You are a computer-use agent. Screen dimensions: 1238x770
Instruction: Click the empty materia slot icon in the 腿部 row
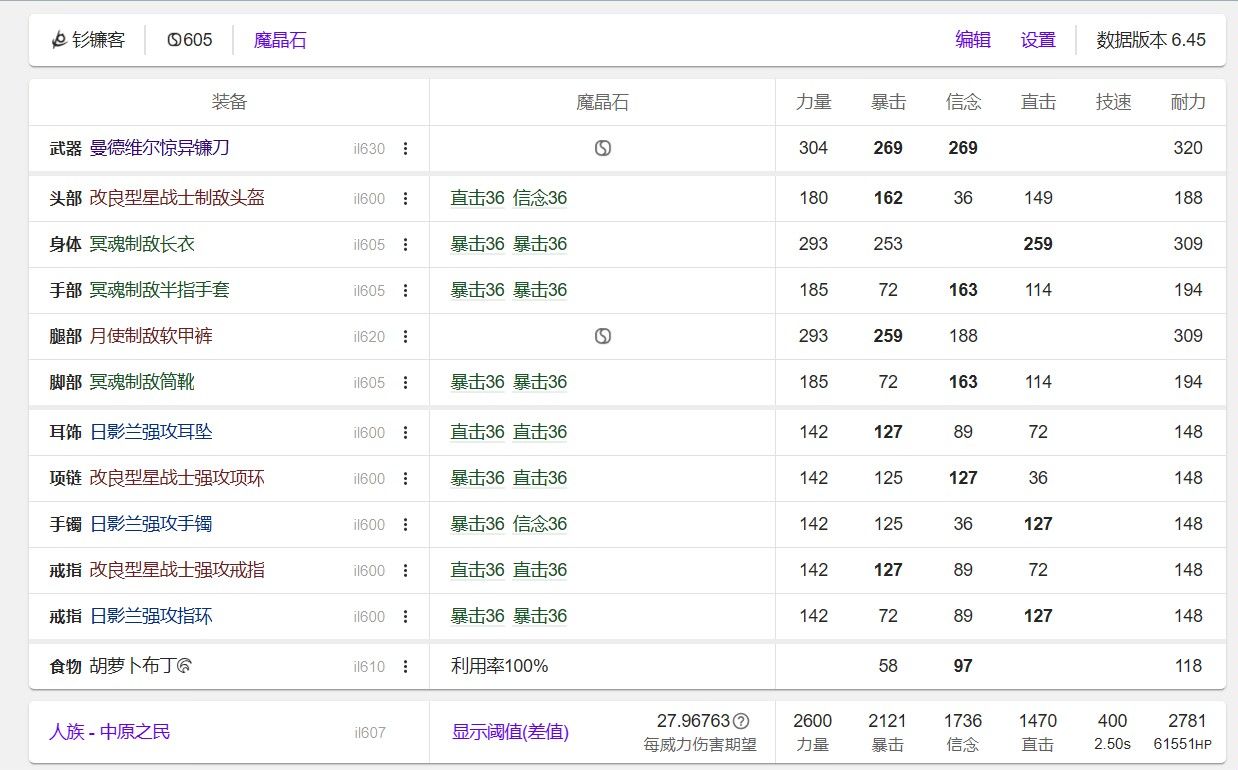[x=602, y=336]
